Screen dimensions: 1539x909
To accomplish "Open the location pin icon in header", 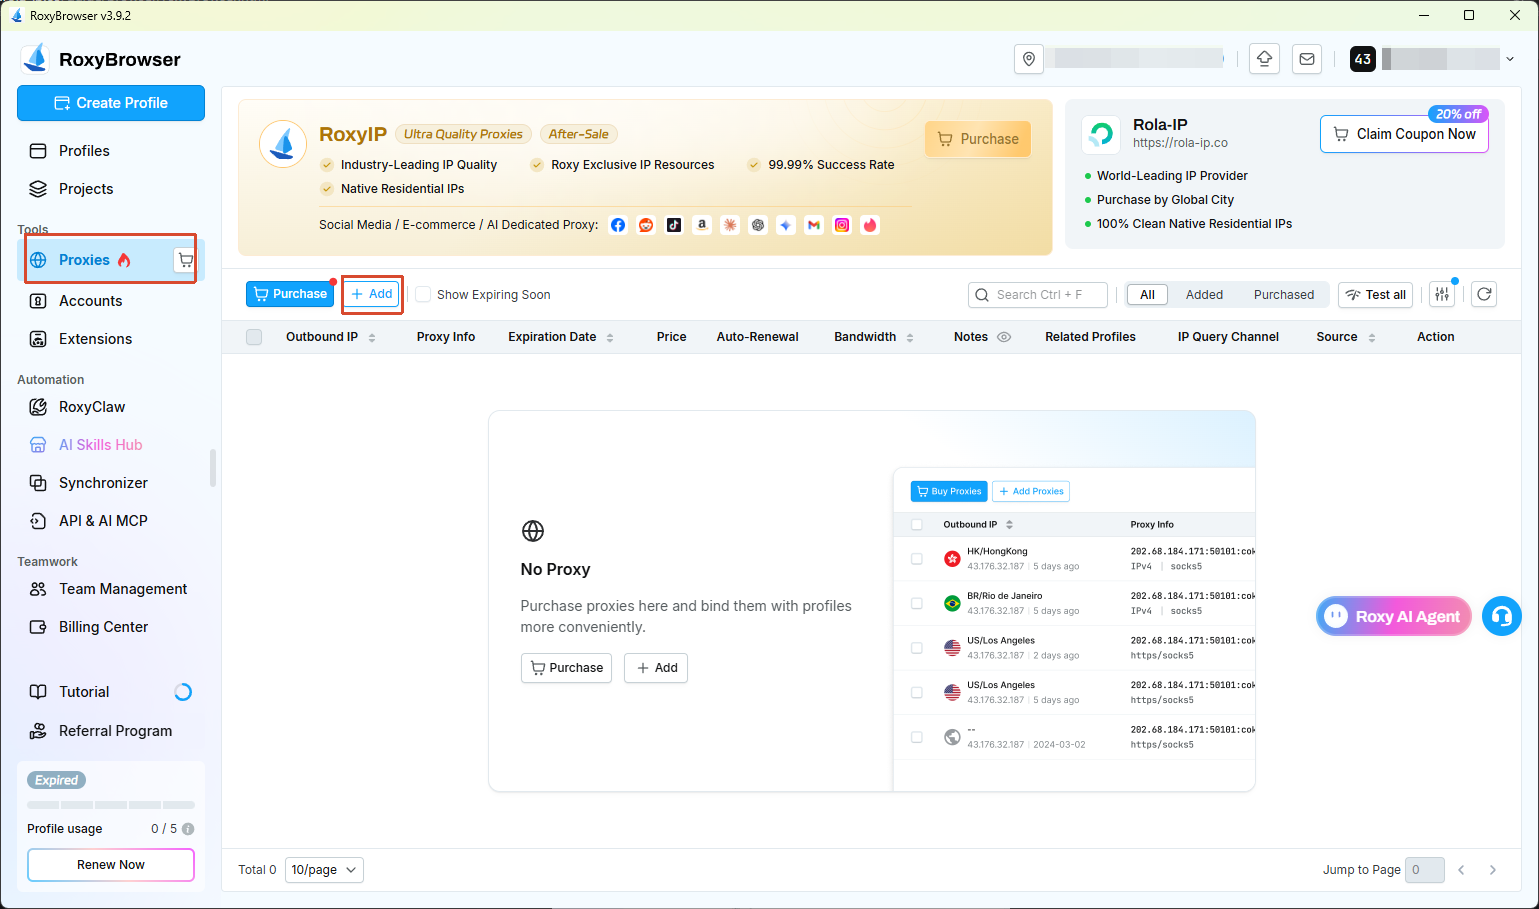I will [x=1029, y=59].
